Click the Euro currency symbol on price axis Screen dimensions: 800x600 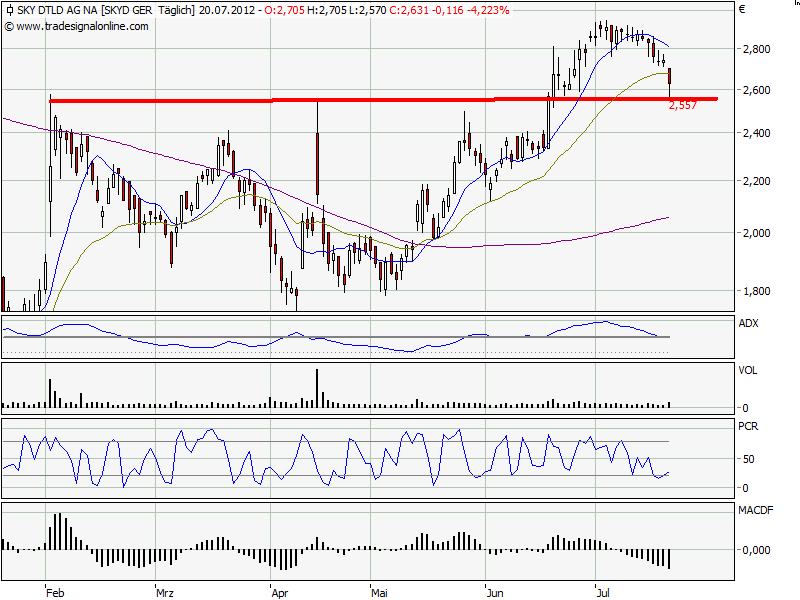(x=742, y=10)
